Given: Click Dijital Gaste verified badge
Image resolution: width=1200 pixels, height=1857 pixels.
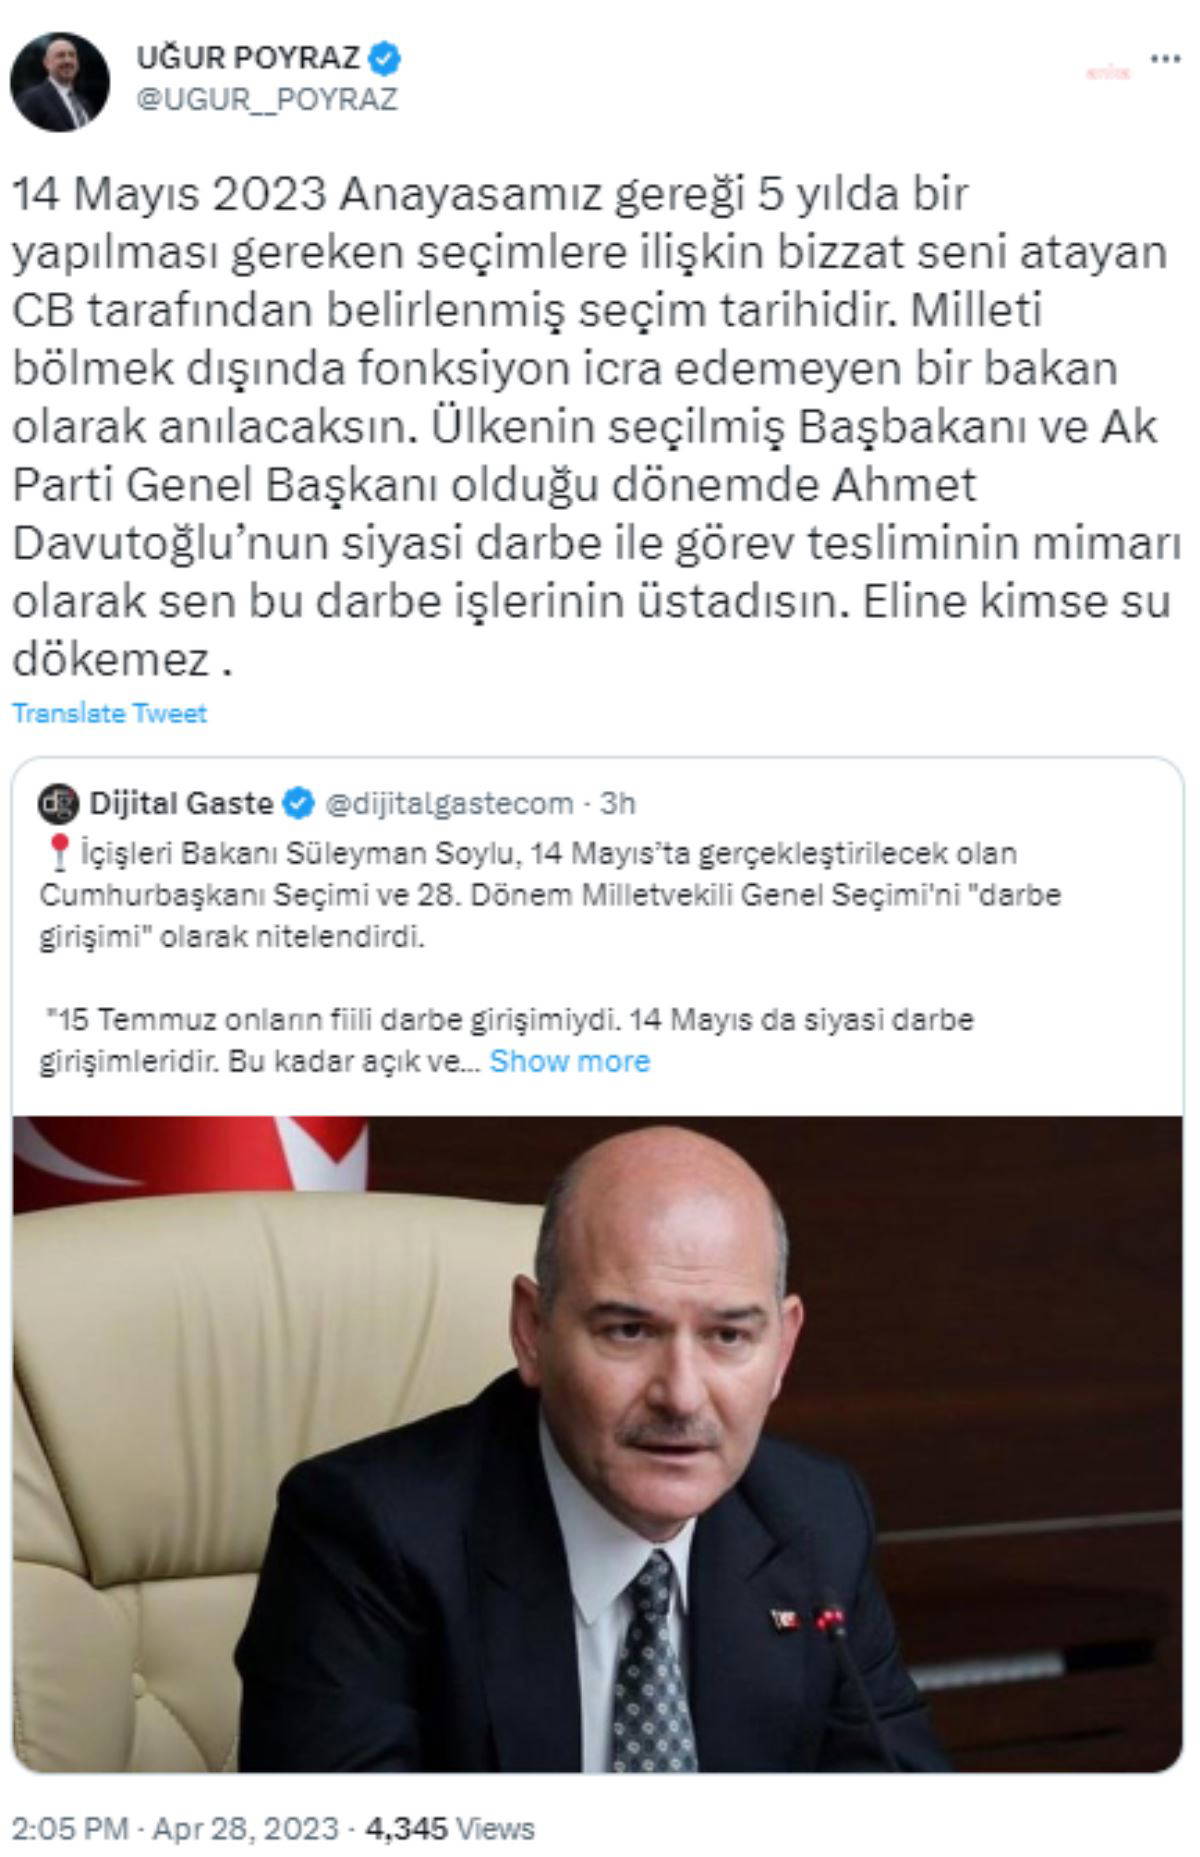Looking at the screenshot, I should [299, 803].
